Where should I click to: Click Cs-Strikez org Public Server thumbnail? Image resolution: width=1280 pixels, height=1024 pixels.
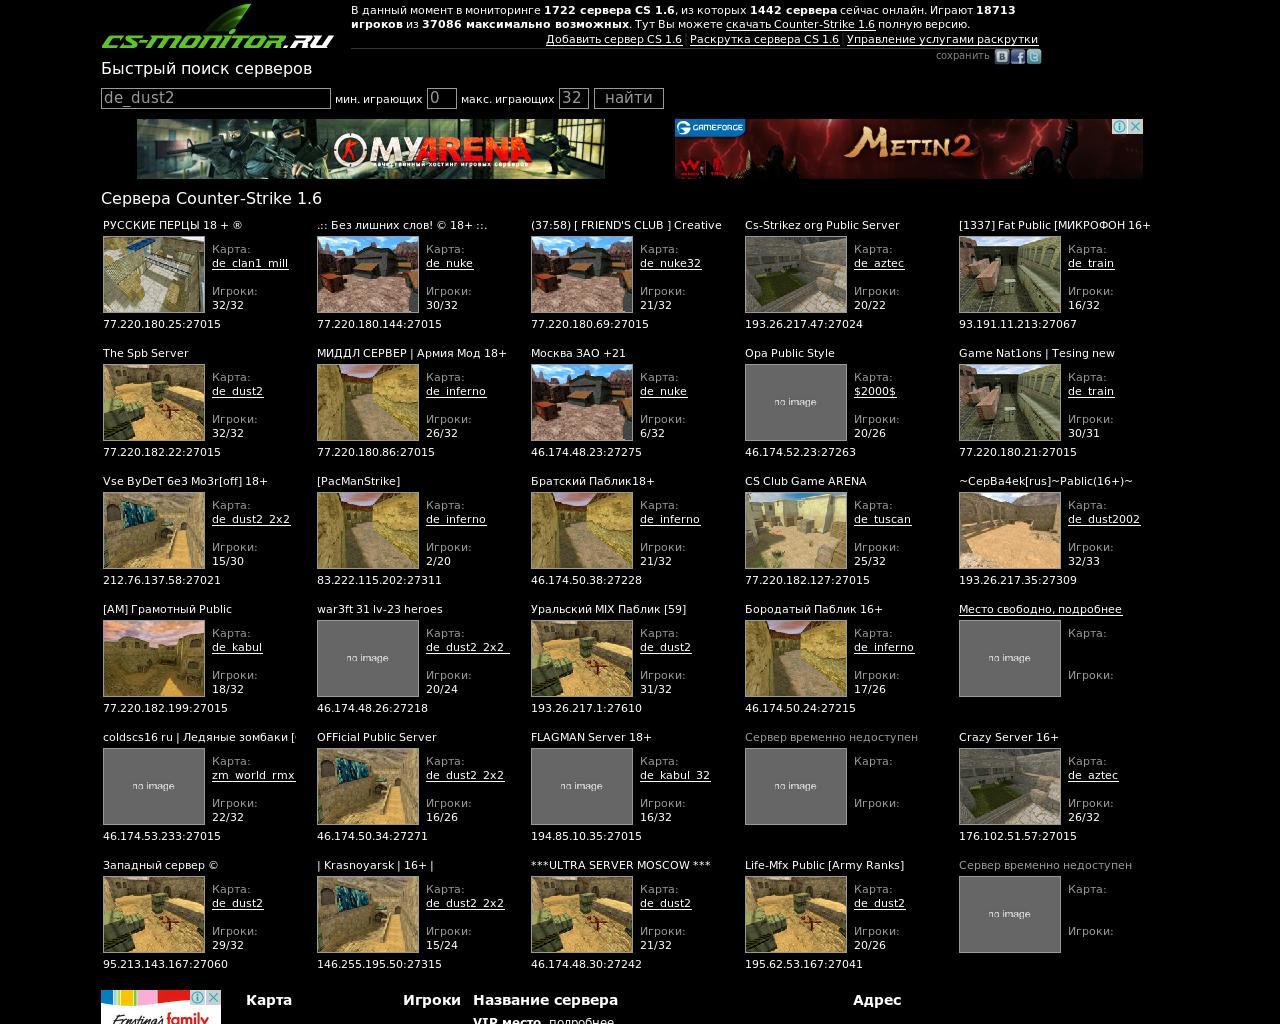coord(796,274)
